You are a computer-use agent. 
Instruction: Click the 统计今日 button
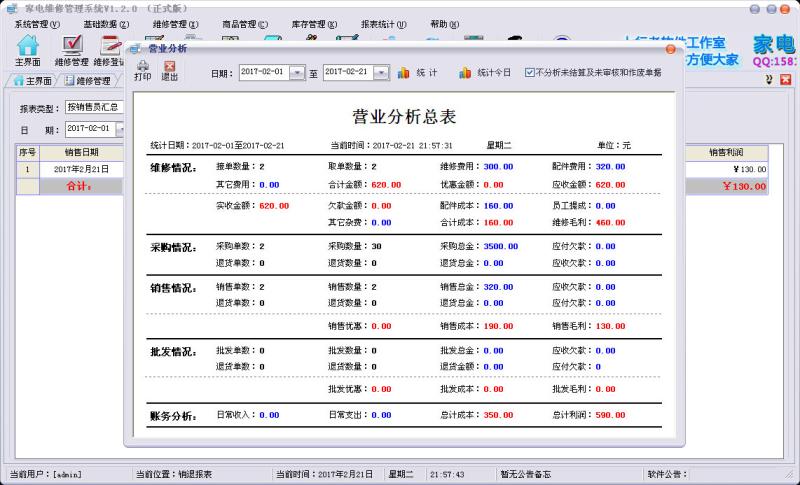(485, 73)
